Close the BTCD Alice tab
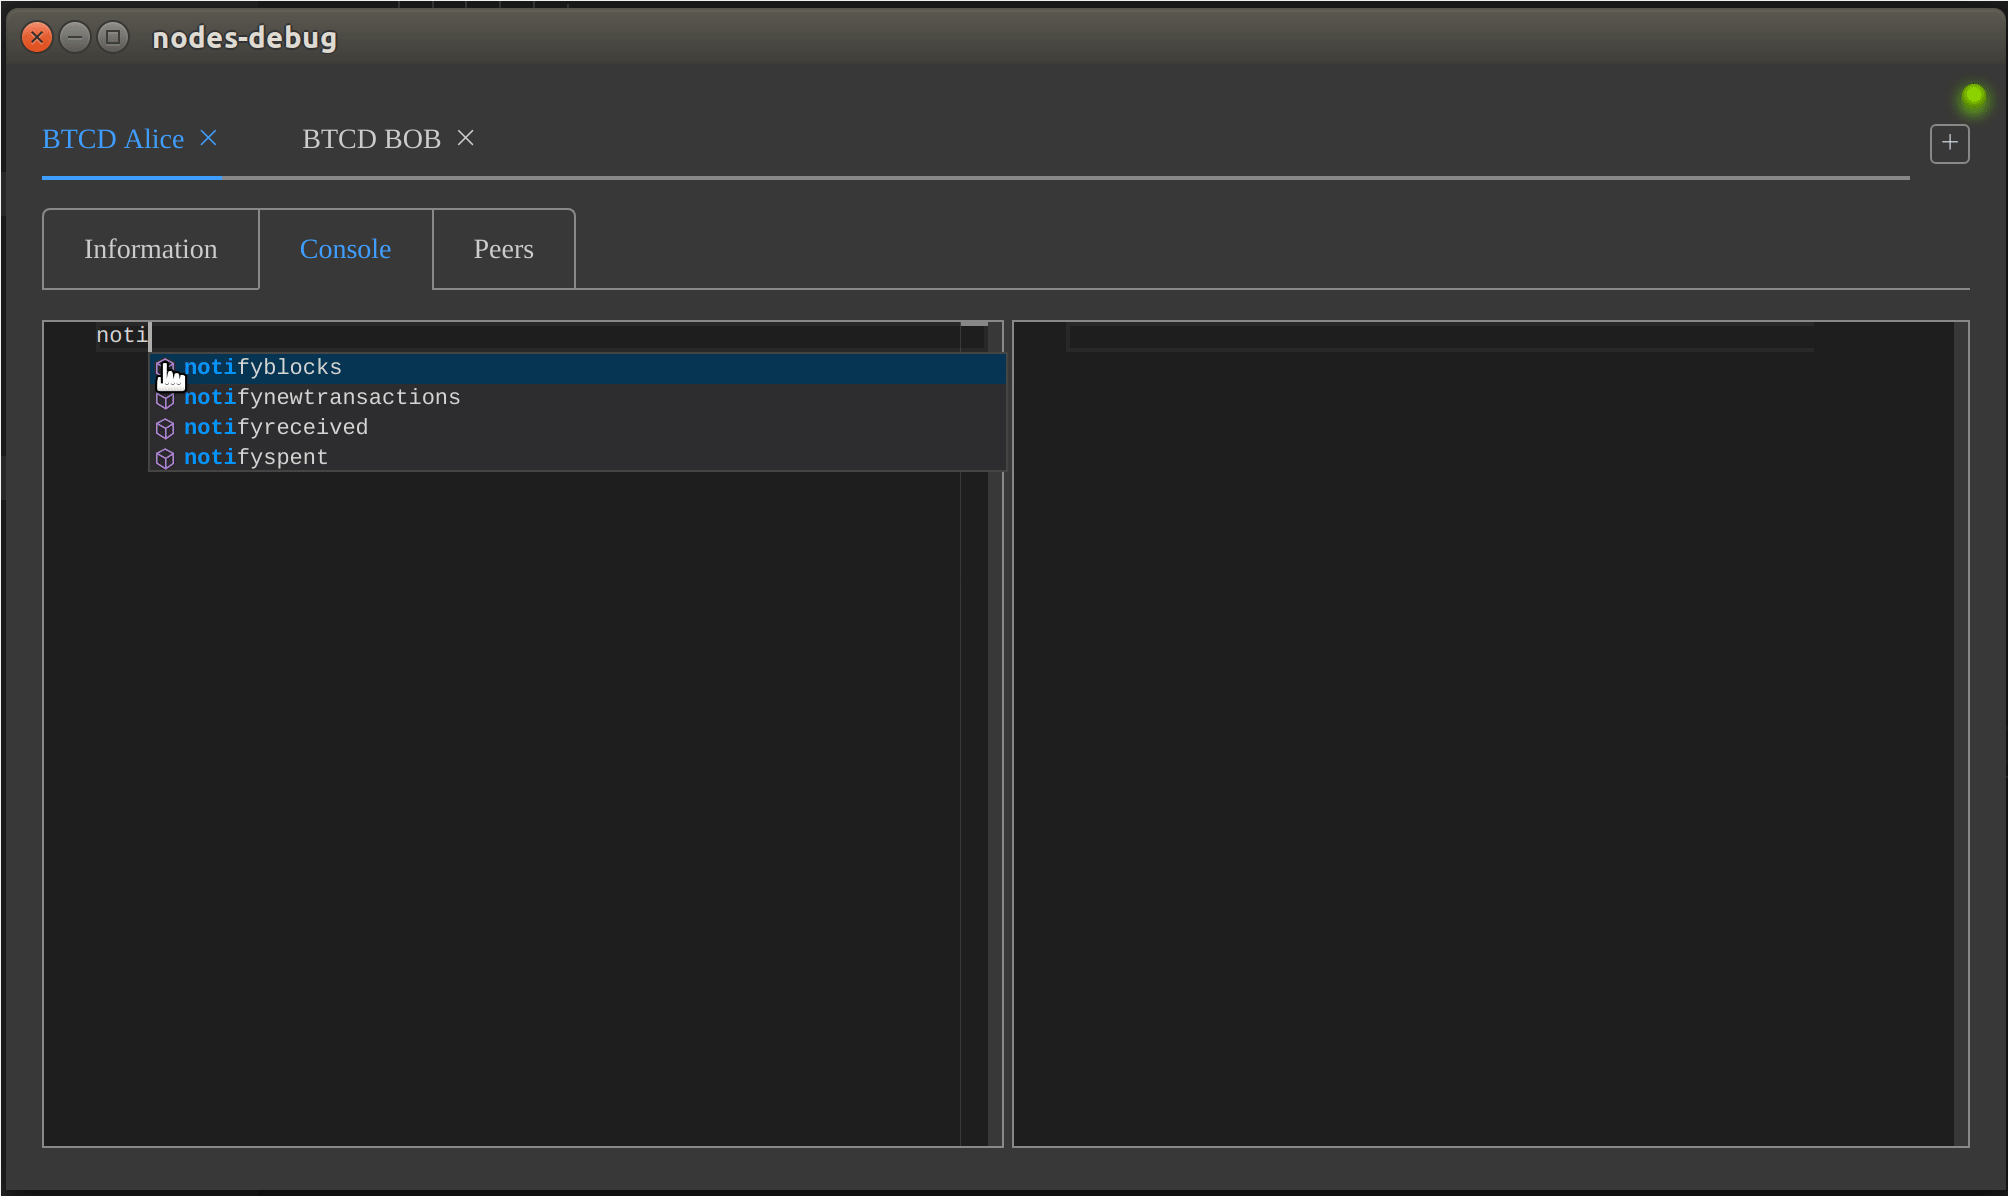 click(208, 138)
